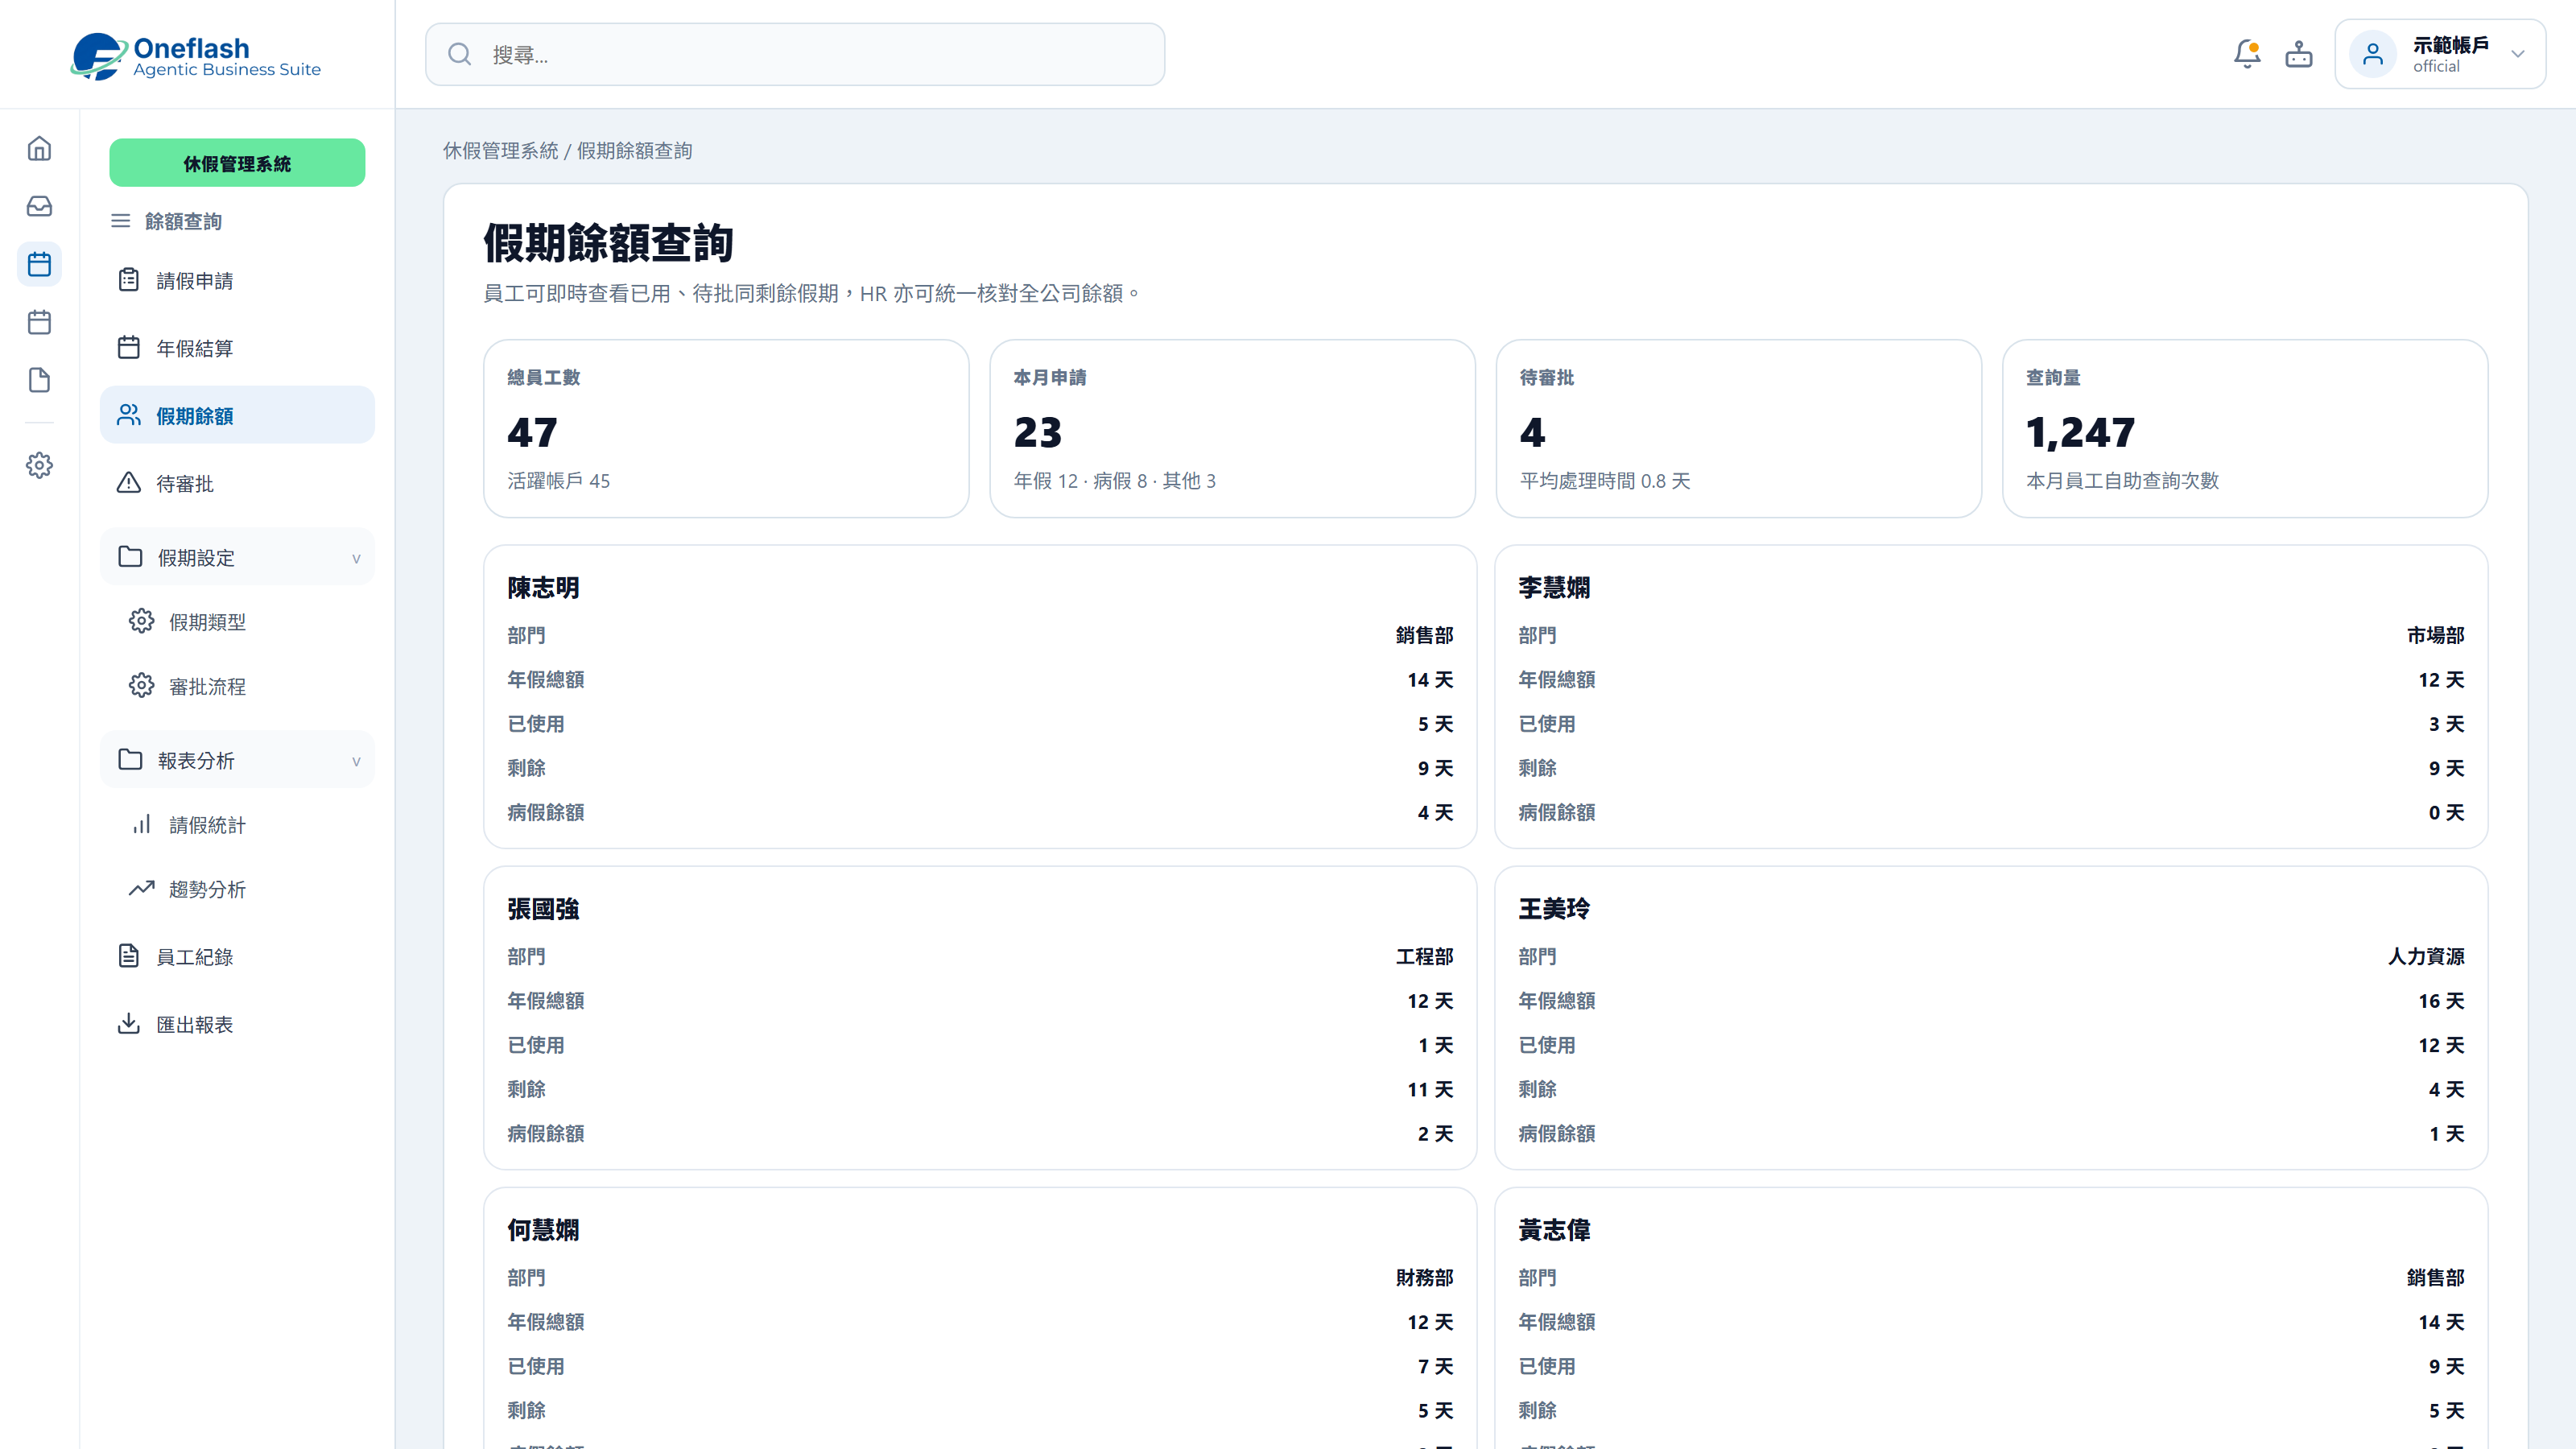Click 假期餘額查詢 in the breadcrumb
The height and width of the screenshot is (1449, 2576).
coord(634,150)
